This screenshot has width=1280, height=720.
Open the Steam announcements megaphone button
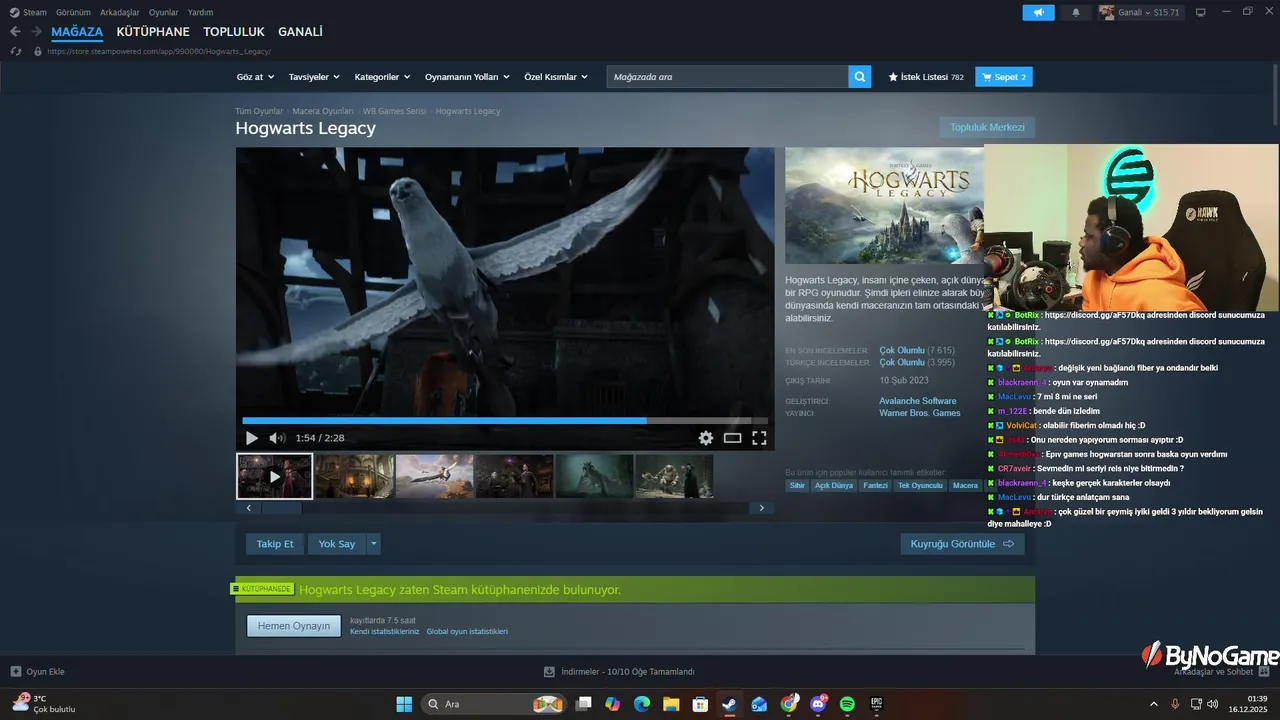pyautogui.click(x=1038, y=12)
